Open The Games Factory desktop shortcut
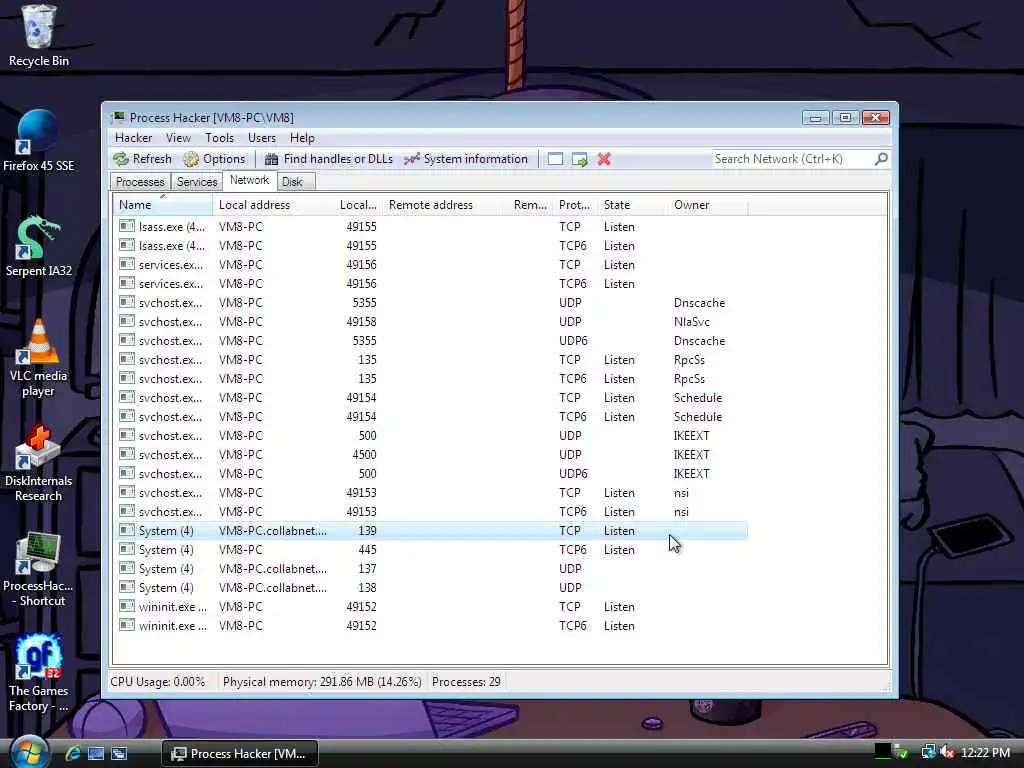This screenshot has width=1024, height=768. [39, 673]
